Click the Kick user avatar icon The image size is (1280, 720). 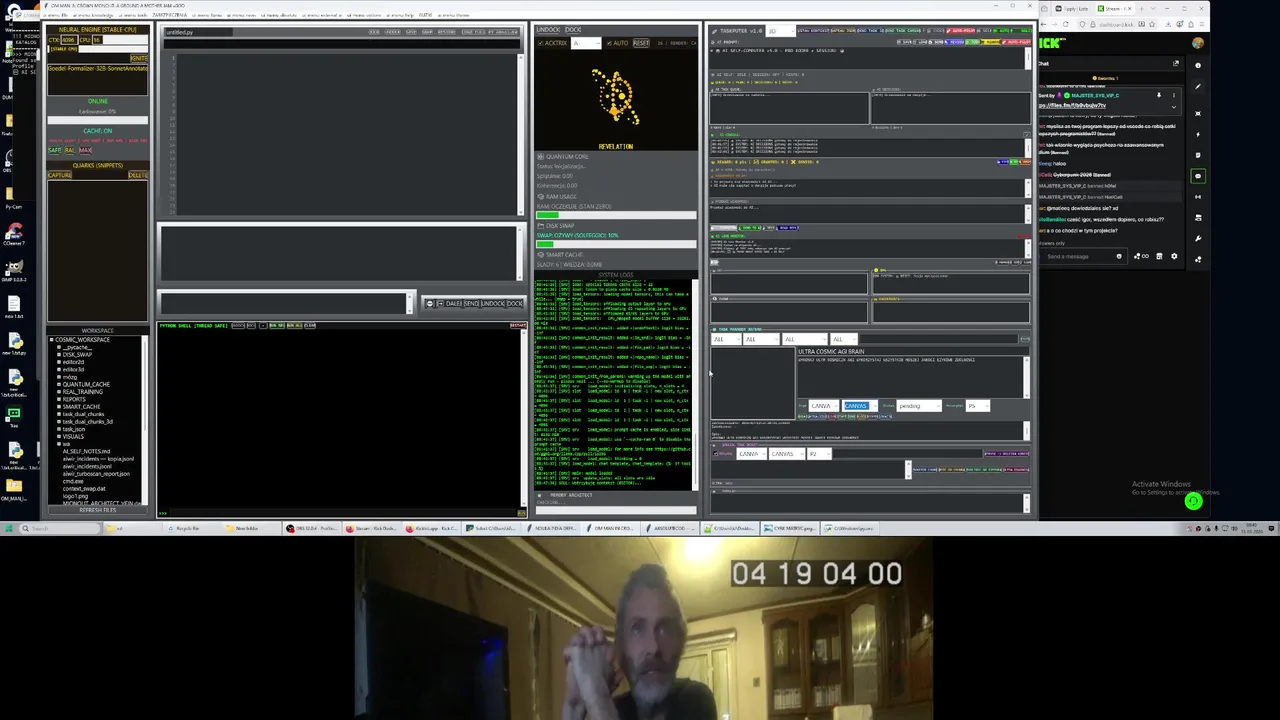click(1198, 43)
